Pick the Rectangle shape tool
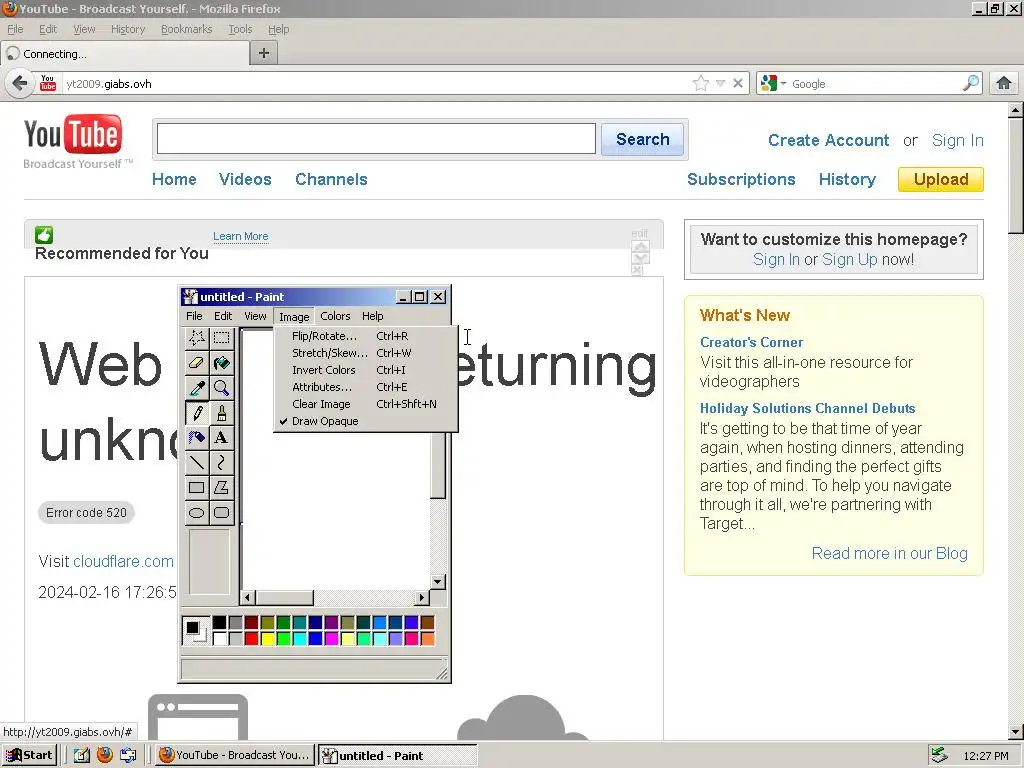Screen dimensions: 1024x768 pos(197,487)
